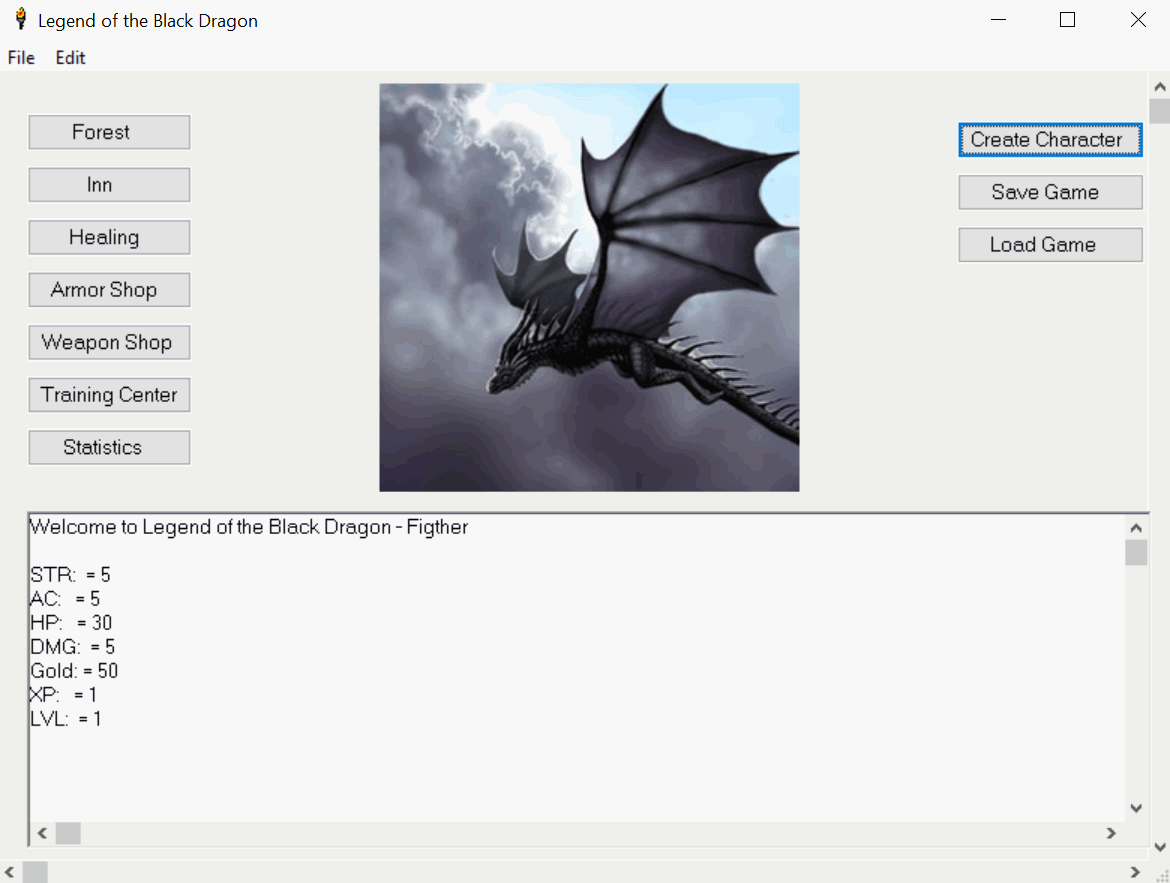Click right arrow on window's bottom scrollbar
Viewport: 1170px width, 883px height.
pos(1135,872)
